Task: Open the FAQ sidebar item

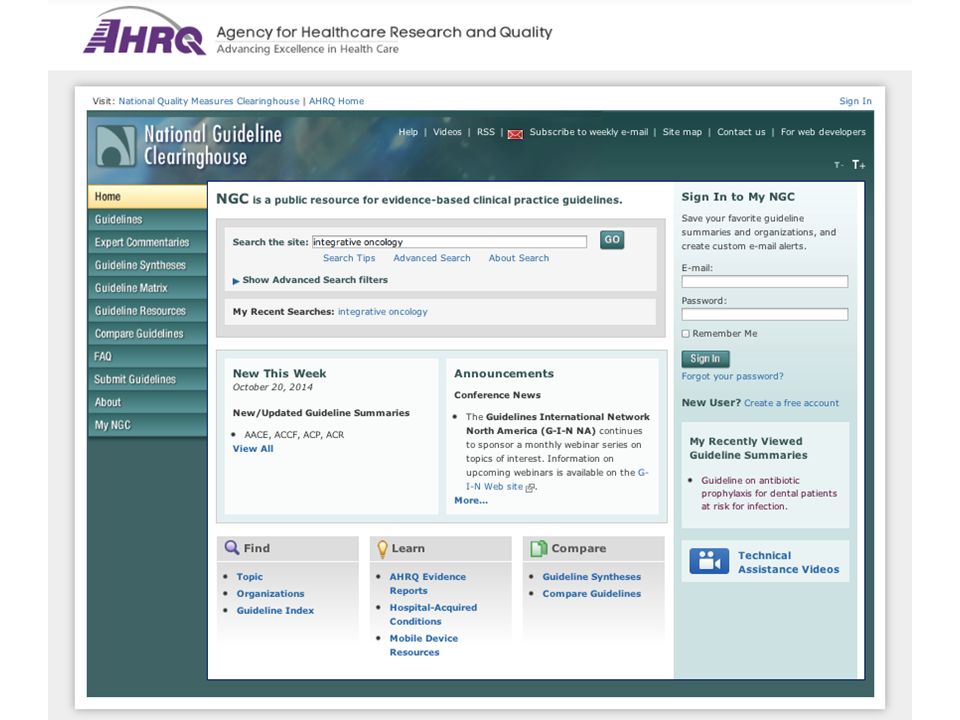Action: 147,356
